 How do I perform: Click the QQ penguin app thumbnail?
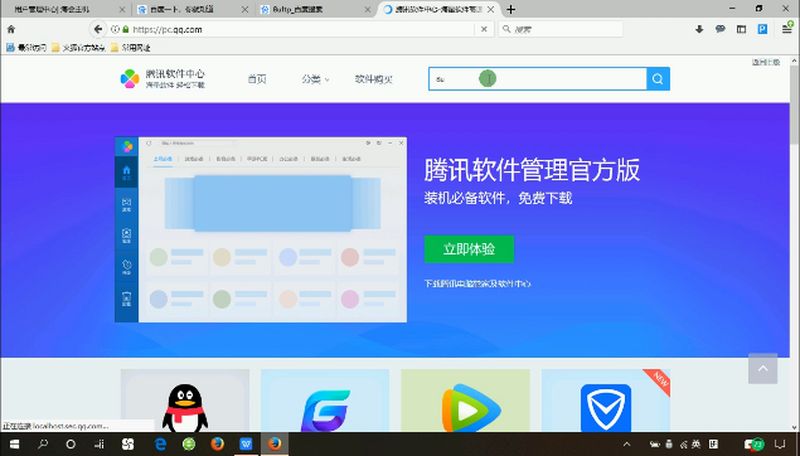pos(185,400)
